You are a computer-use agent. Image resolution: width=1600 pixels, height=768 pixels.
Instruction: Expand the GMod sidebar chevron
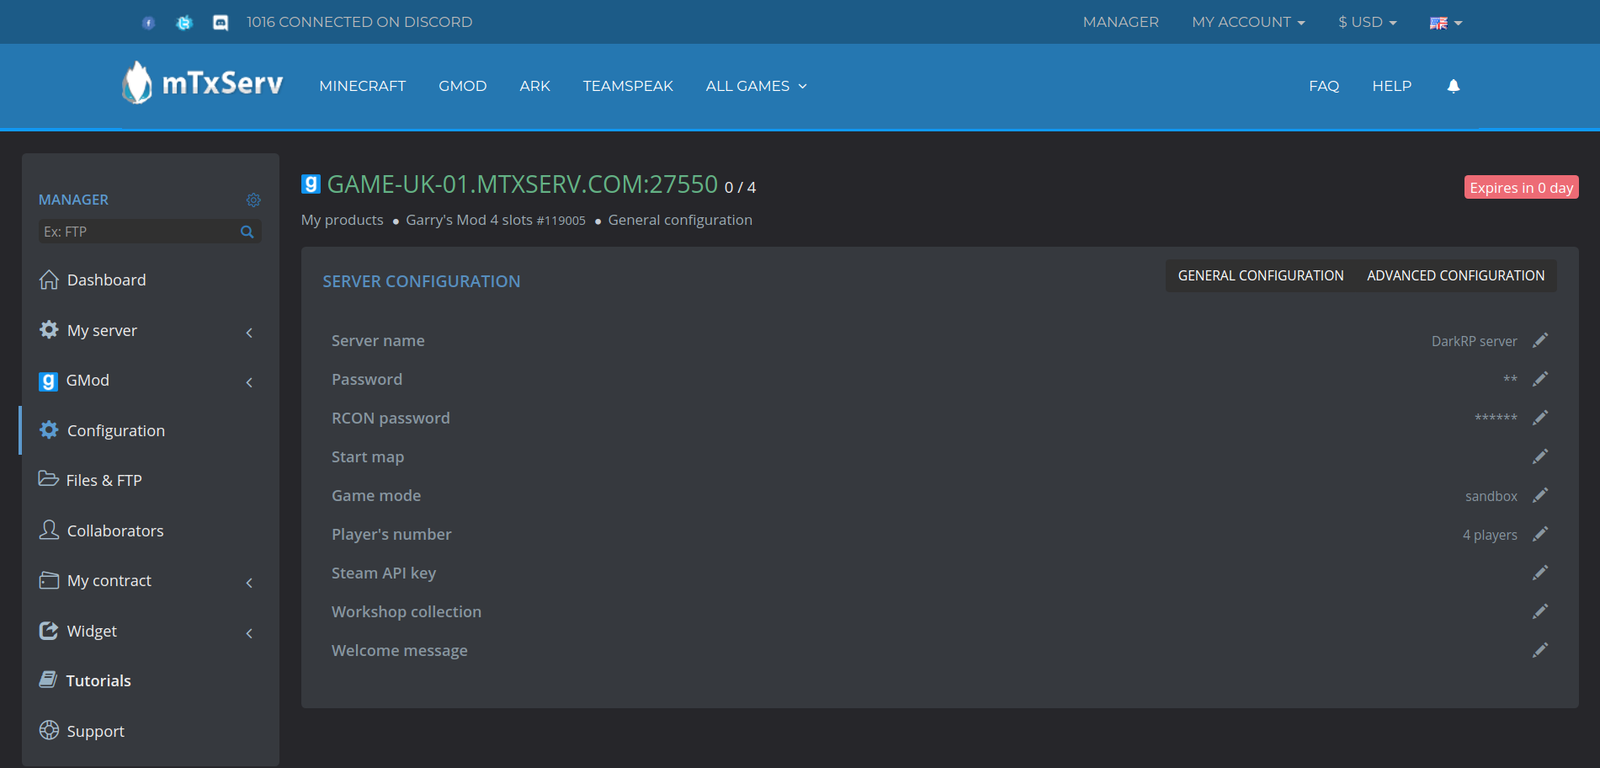[x=249, y=382]
